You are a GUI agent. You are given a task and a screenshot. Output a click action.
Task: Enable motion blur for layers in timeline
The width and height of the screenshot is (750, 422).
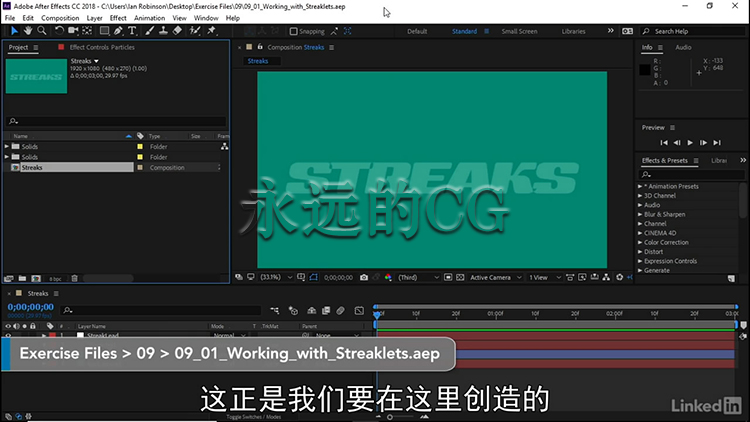pyautogui.click(x=341, y=311)
